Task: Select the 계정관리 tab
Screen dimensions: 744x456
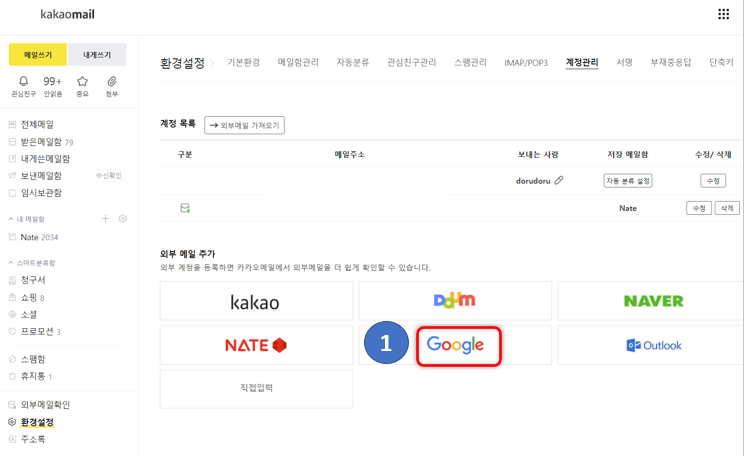Action: point(582,62)
